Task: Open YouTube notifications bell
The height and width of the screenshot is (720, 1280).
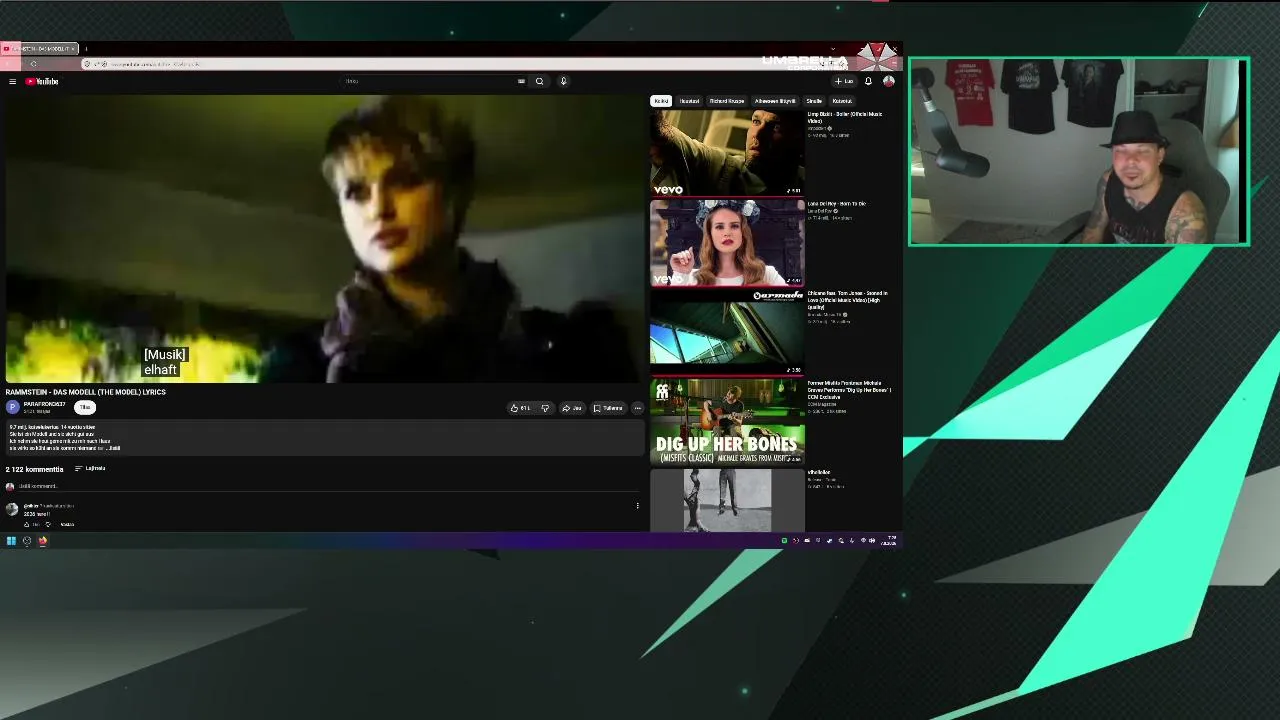Action: coord(868,81)
